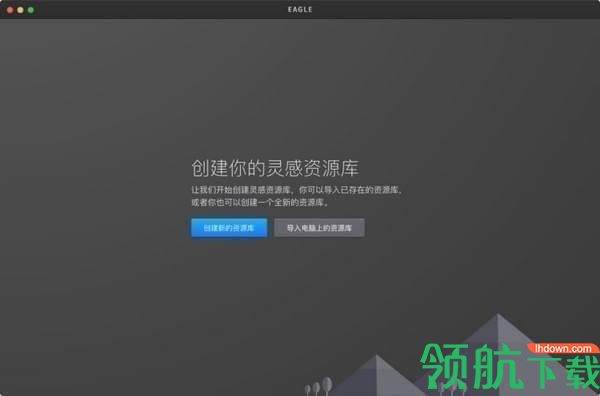Screen dimensions: 600x396
Task: Click the EAGLE title in the title bar
Action: [x=300, y=10]
